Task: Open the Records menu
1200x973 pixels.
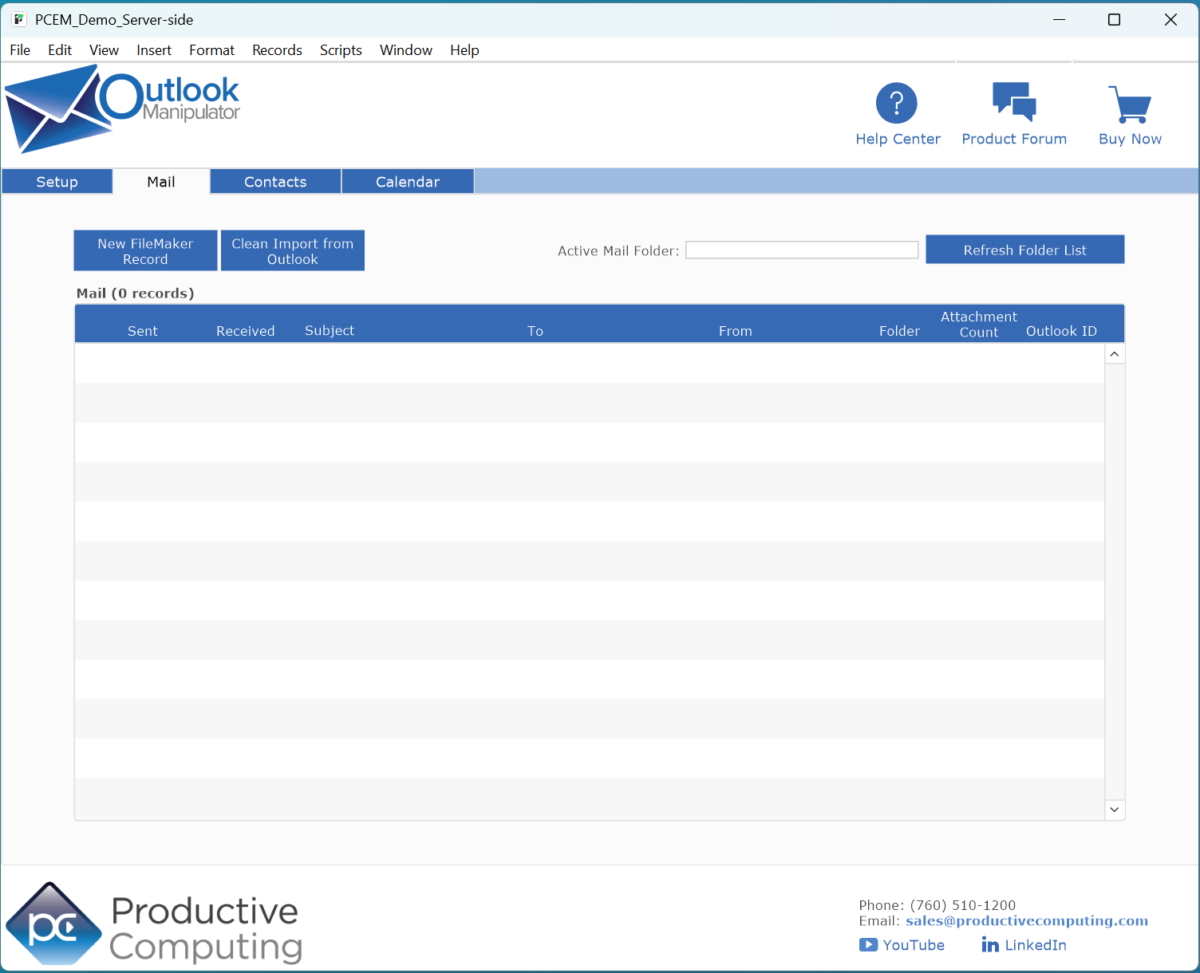Action: (x=277, y=50)
